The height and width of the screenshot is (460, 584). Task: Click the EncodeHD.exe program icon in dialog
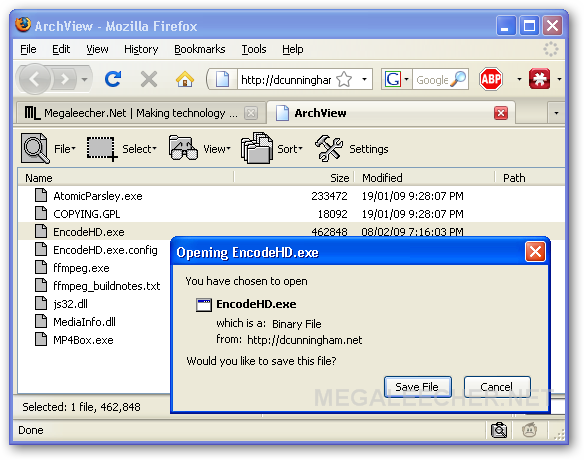(203, 304)
